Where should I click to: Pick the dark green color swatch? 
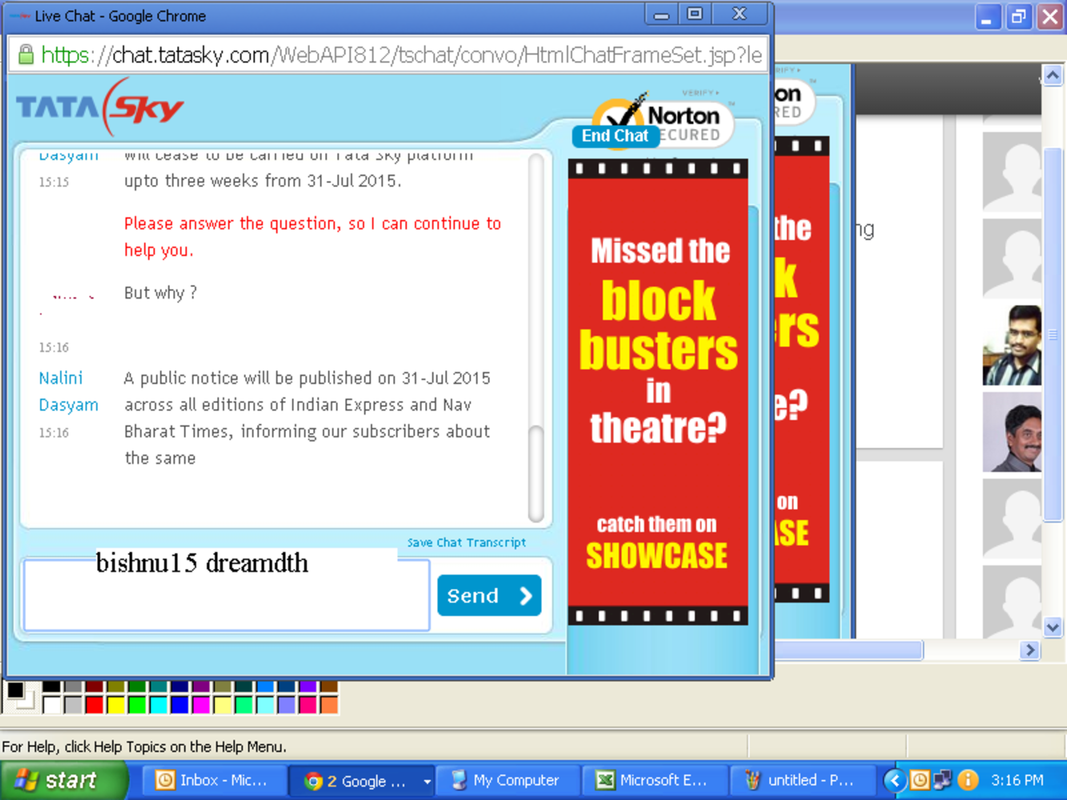[137, 686]
